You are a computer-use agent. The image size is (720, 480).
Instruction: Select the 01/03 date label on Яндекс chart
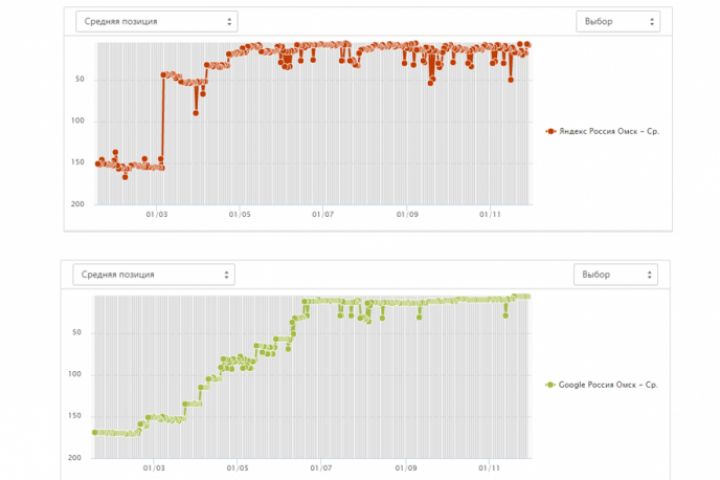tap(155, 213)
